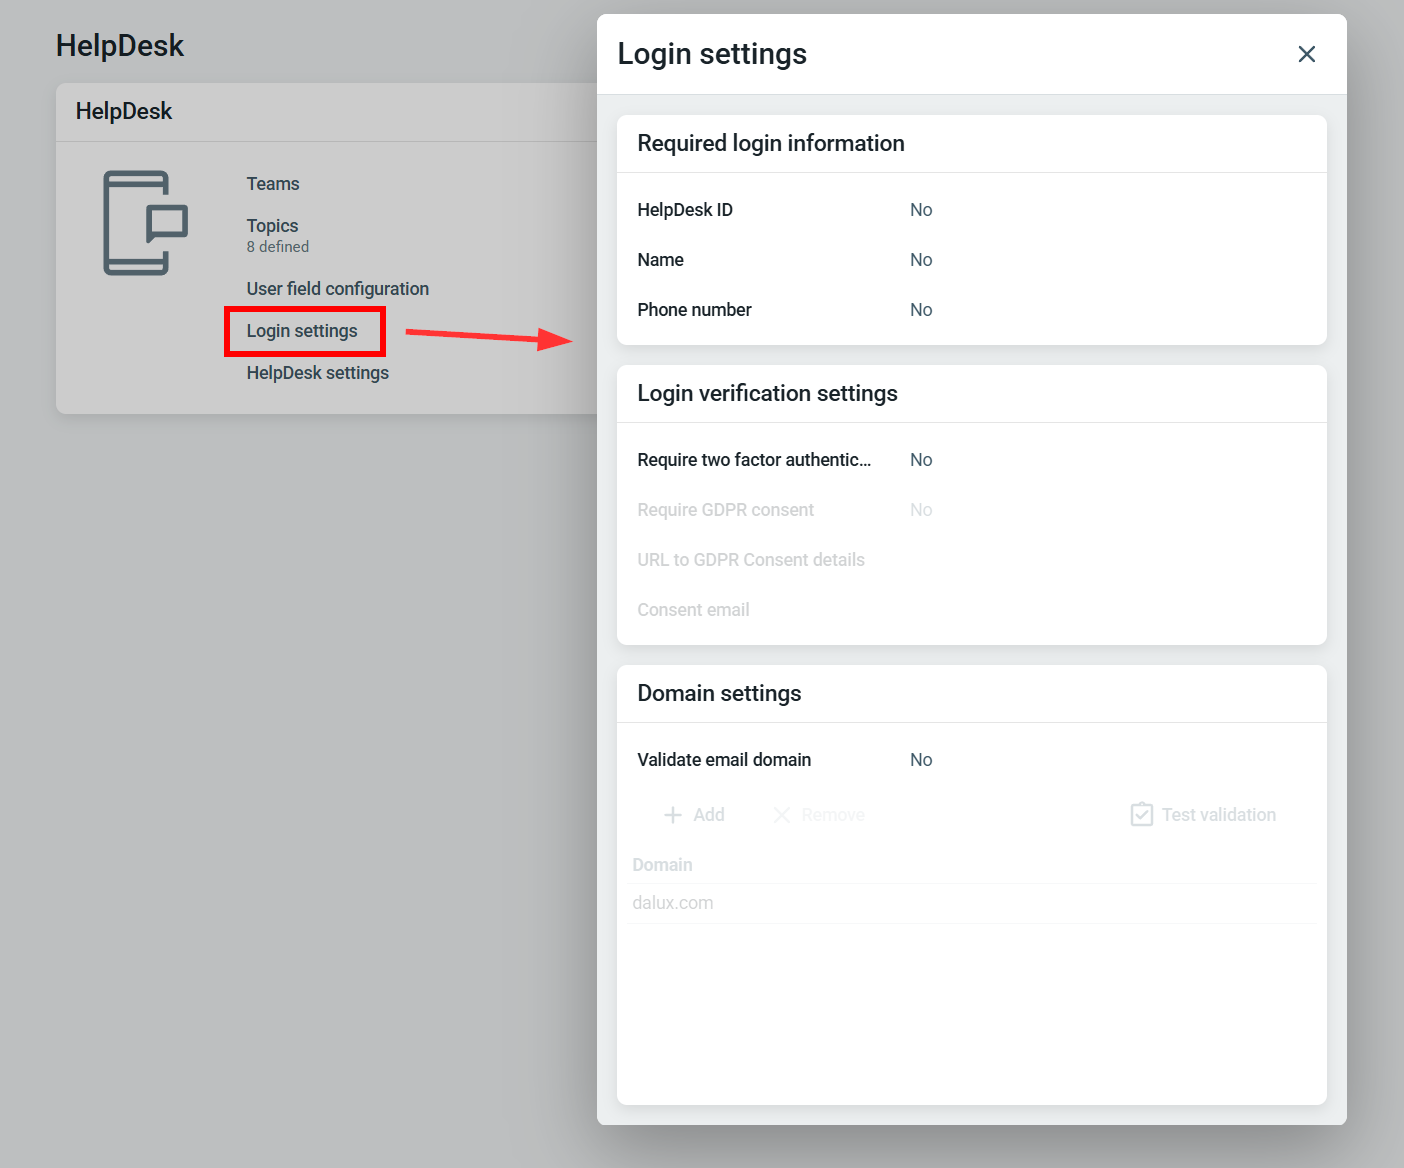Select Login settings in HelpDesk card

(302, 331)
